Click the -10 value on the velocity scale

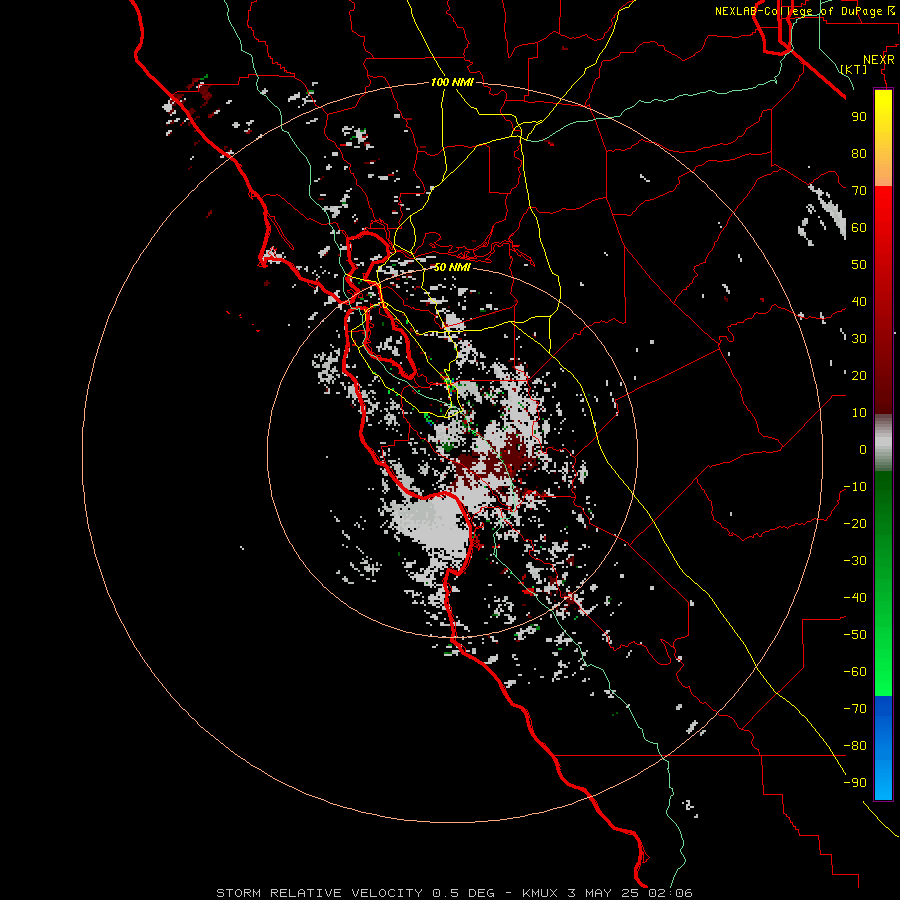855,487
